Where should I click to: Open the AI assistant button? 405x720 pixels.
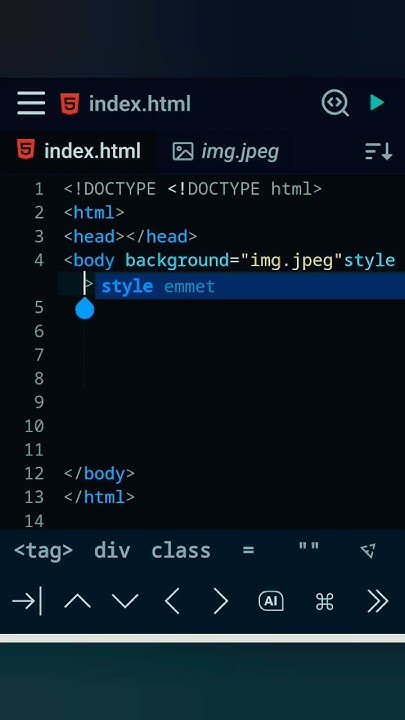click(271, 601)
